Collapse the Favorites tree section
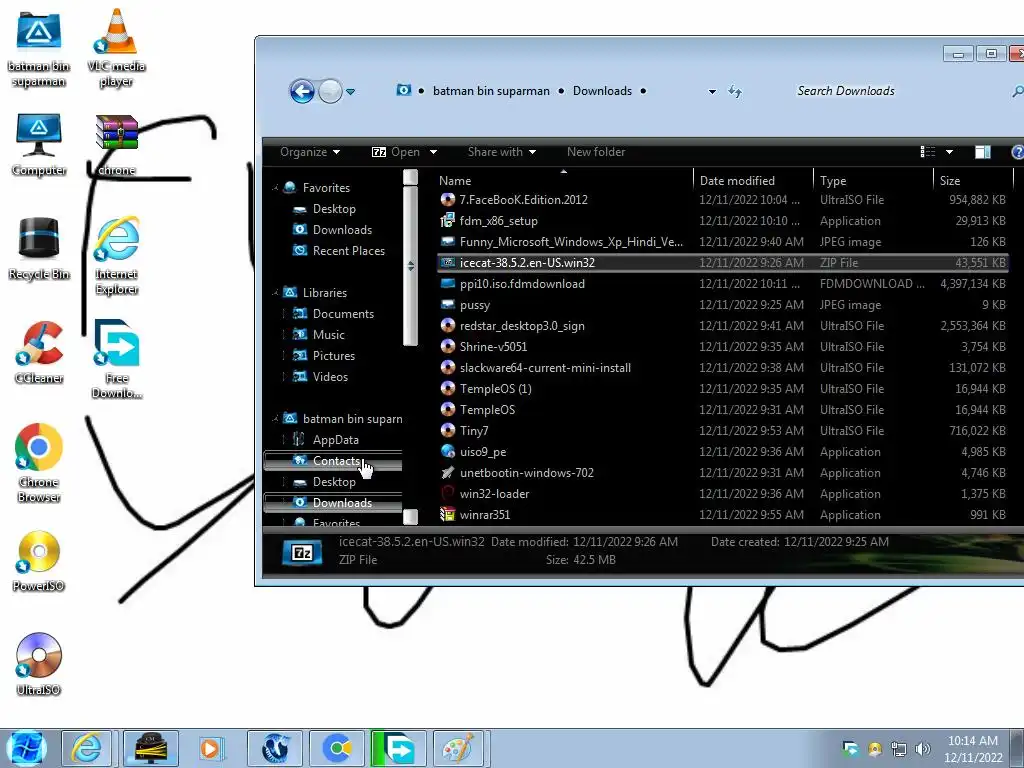This screenshot has width=1024, height=768. point(275,188)
